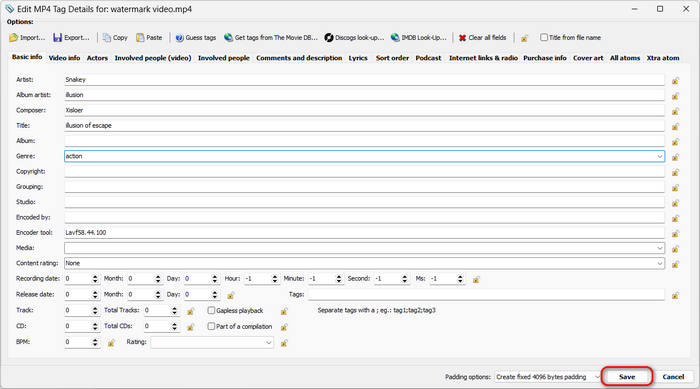Screen dimensions: 700x389
Task: Toggle the lock icon for the Title field
Action: 675,126
